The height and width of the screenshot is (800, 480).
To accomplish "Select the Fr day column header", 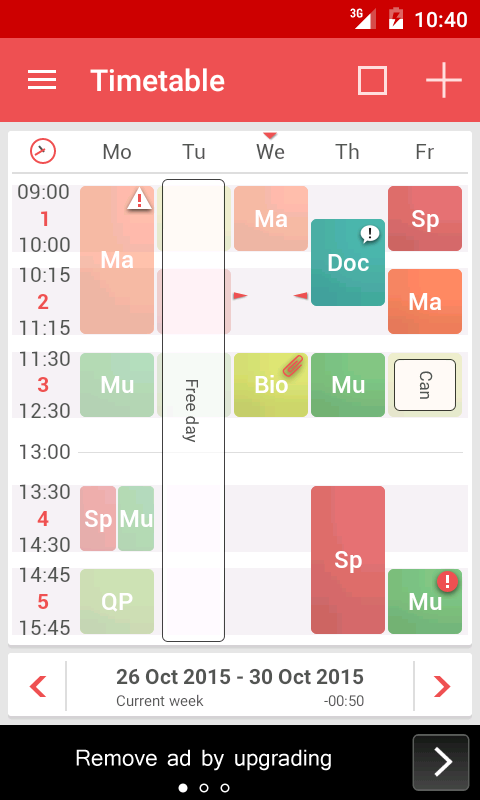I will tap(424, 152).
